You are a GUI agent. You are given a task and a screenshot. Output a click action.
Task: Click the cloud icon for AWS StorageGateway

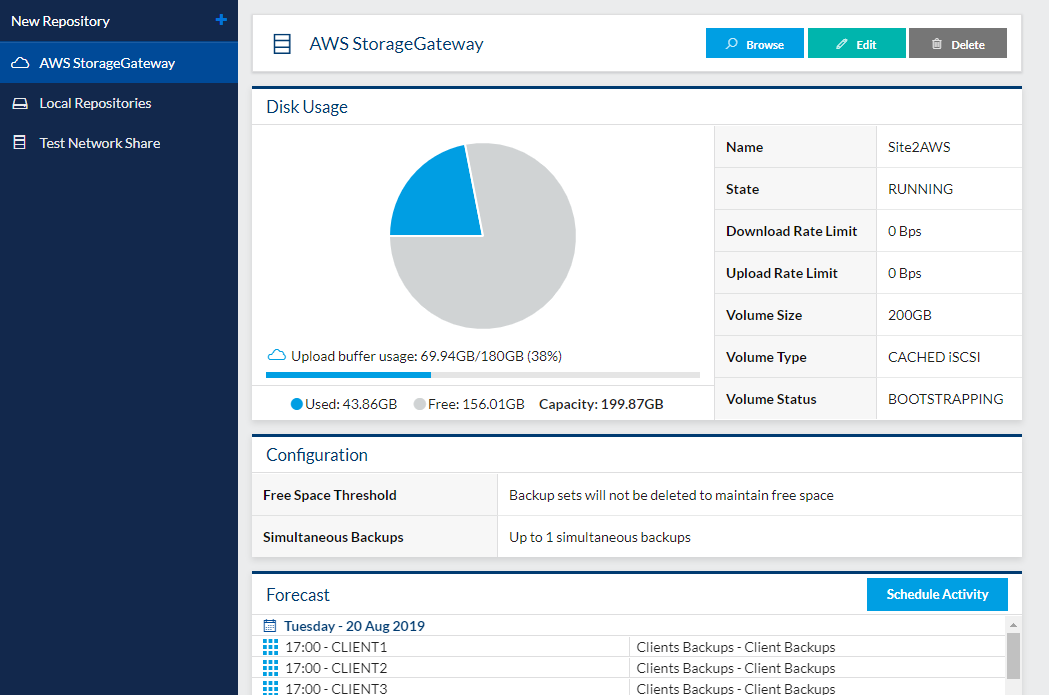tap(20, 63)
